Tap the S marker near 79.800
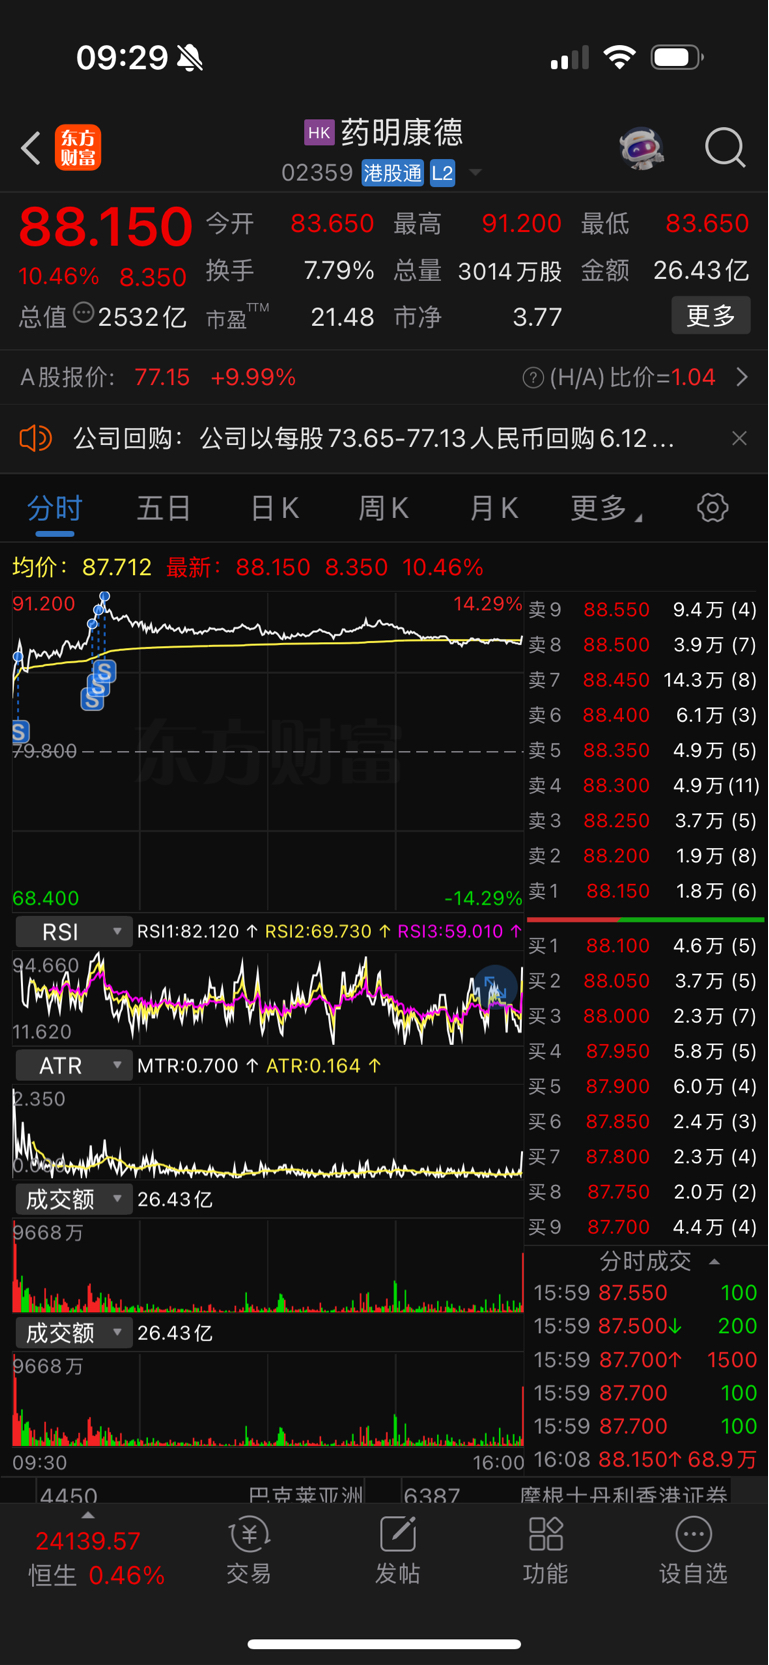Screen dimensions: 769x1665 tap(20, 732)
